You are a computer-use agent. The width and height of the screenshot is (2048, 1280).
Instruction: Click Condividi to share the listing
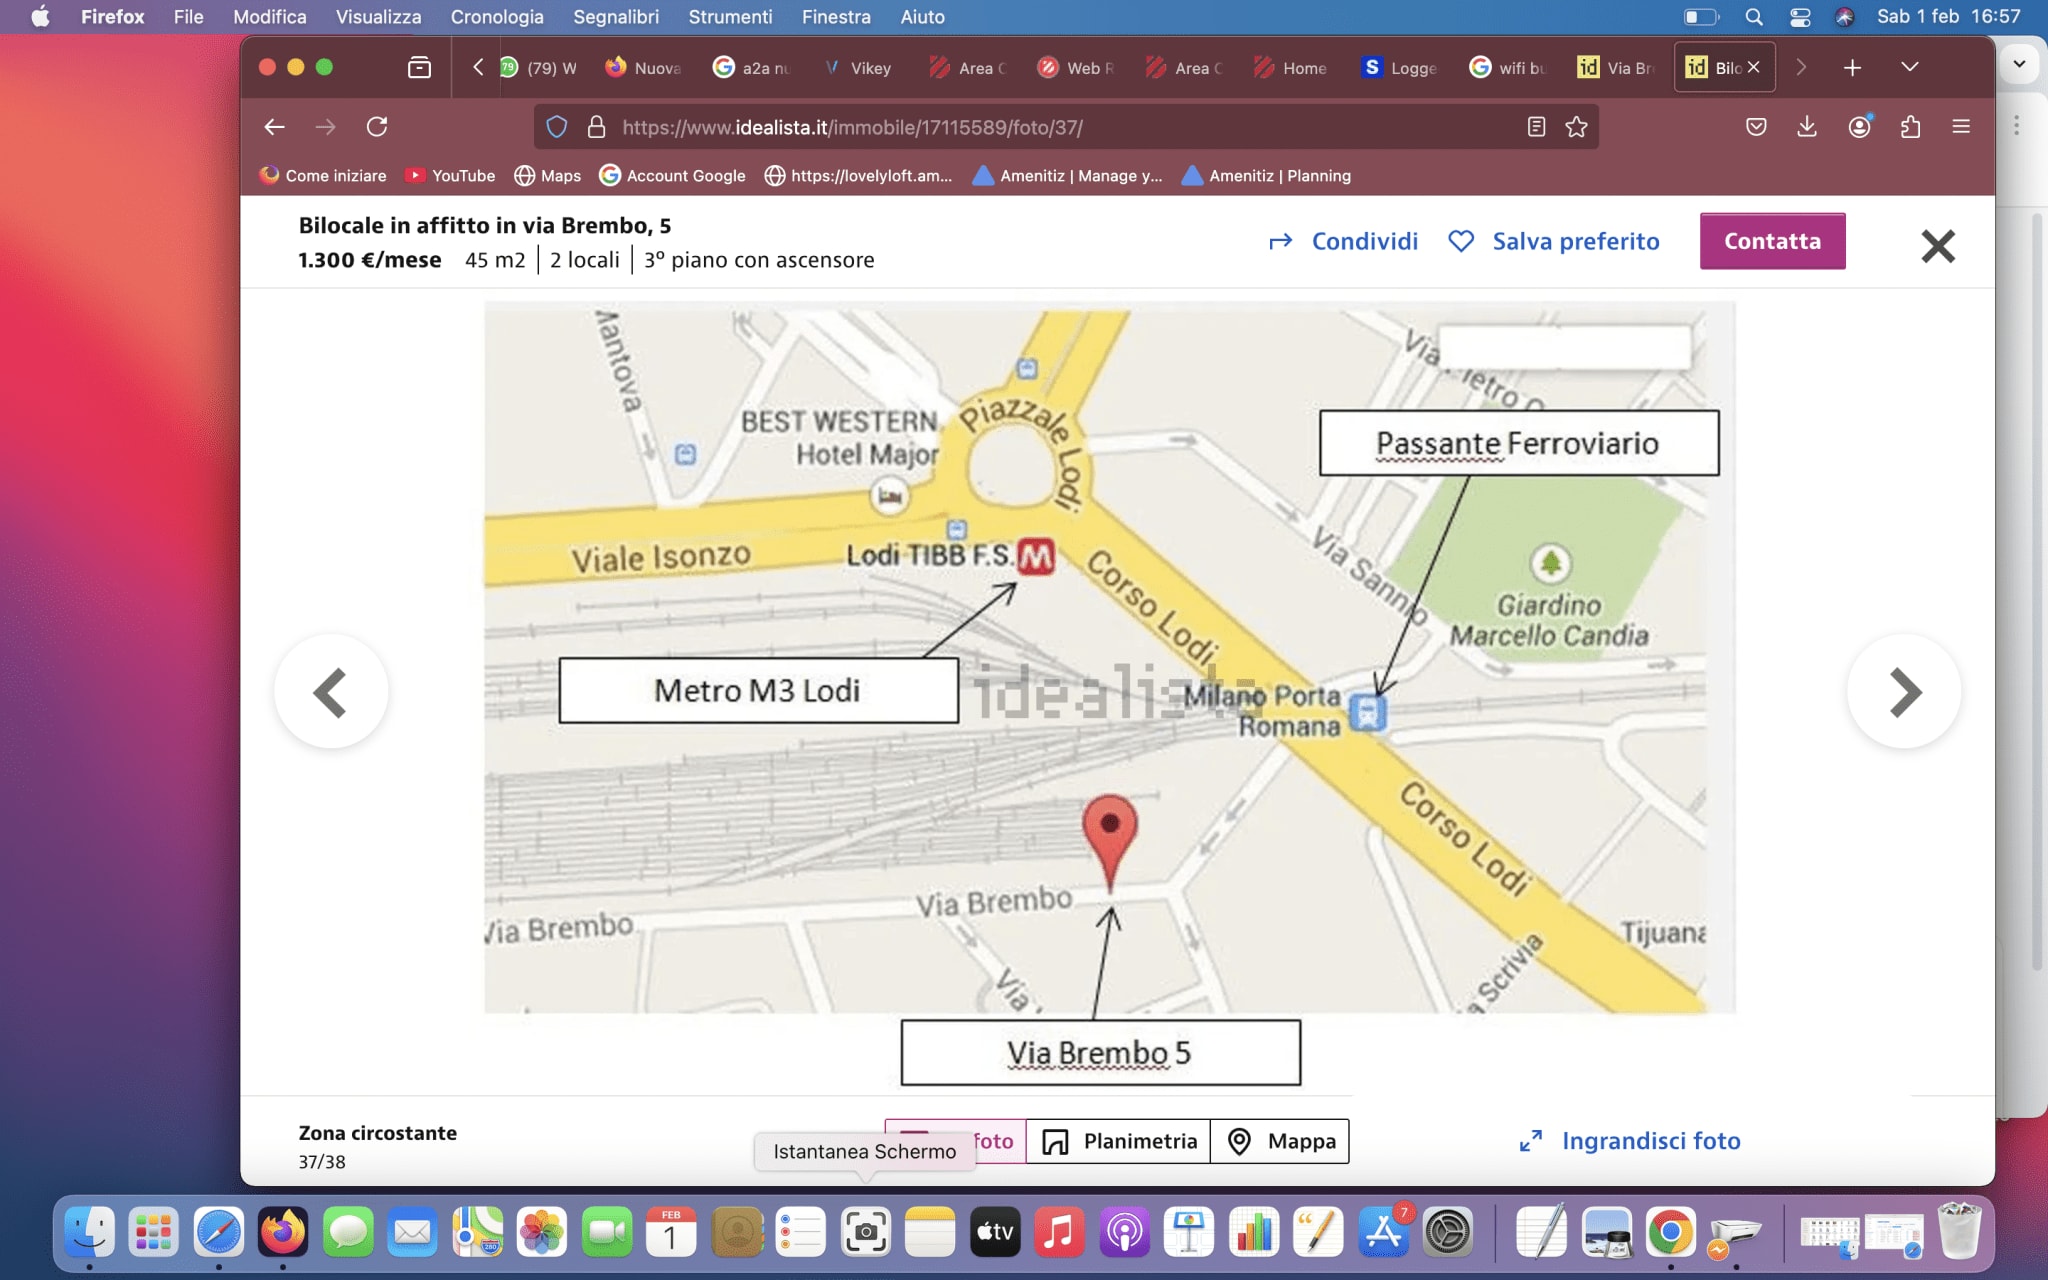[x=1343, y=241]
